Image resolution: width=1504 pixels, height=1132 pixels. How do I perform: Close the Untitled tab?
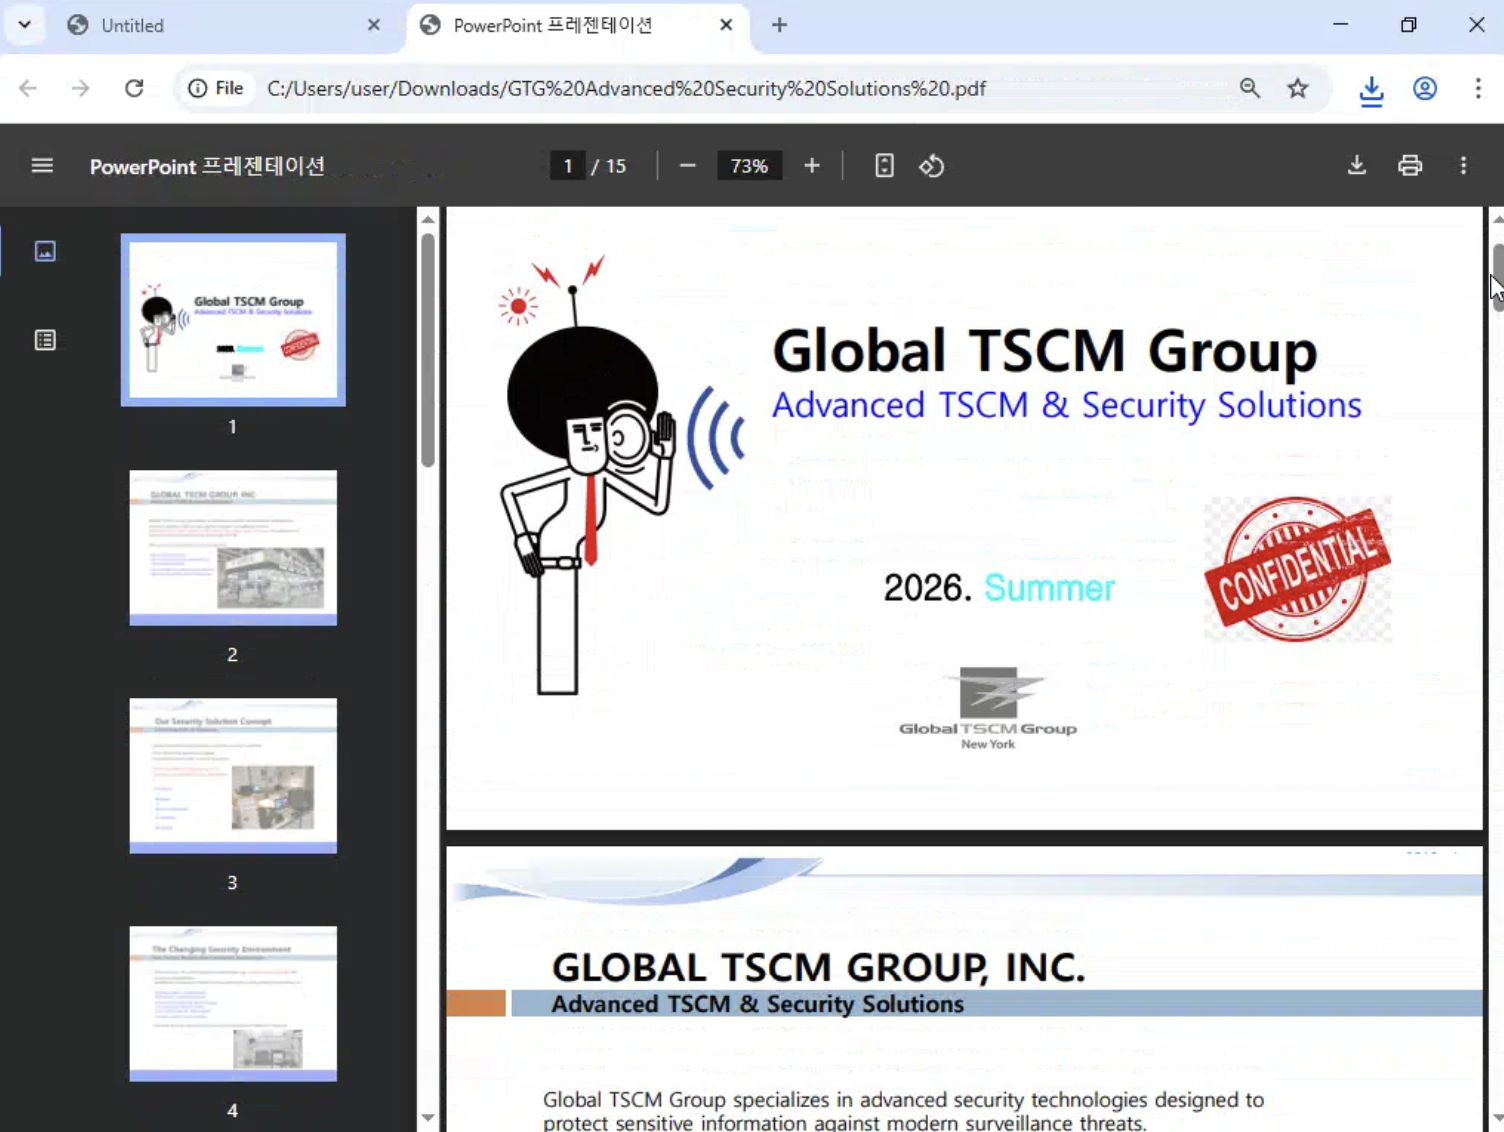374,25
